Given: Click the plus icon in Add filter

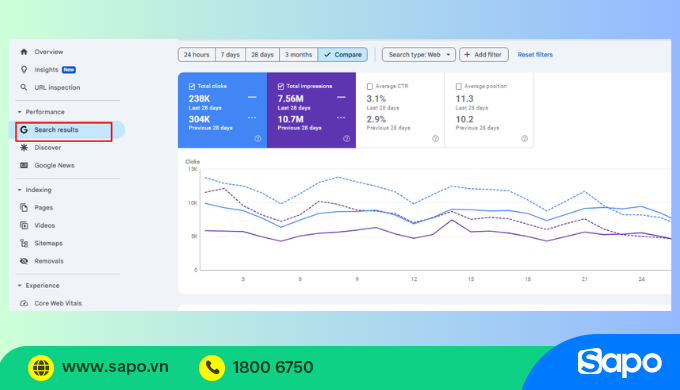Looking at the screenshot, I should pyautogui.click(x=467, y=55).
